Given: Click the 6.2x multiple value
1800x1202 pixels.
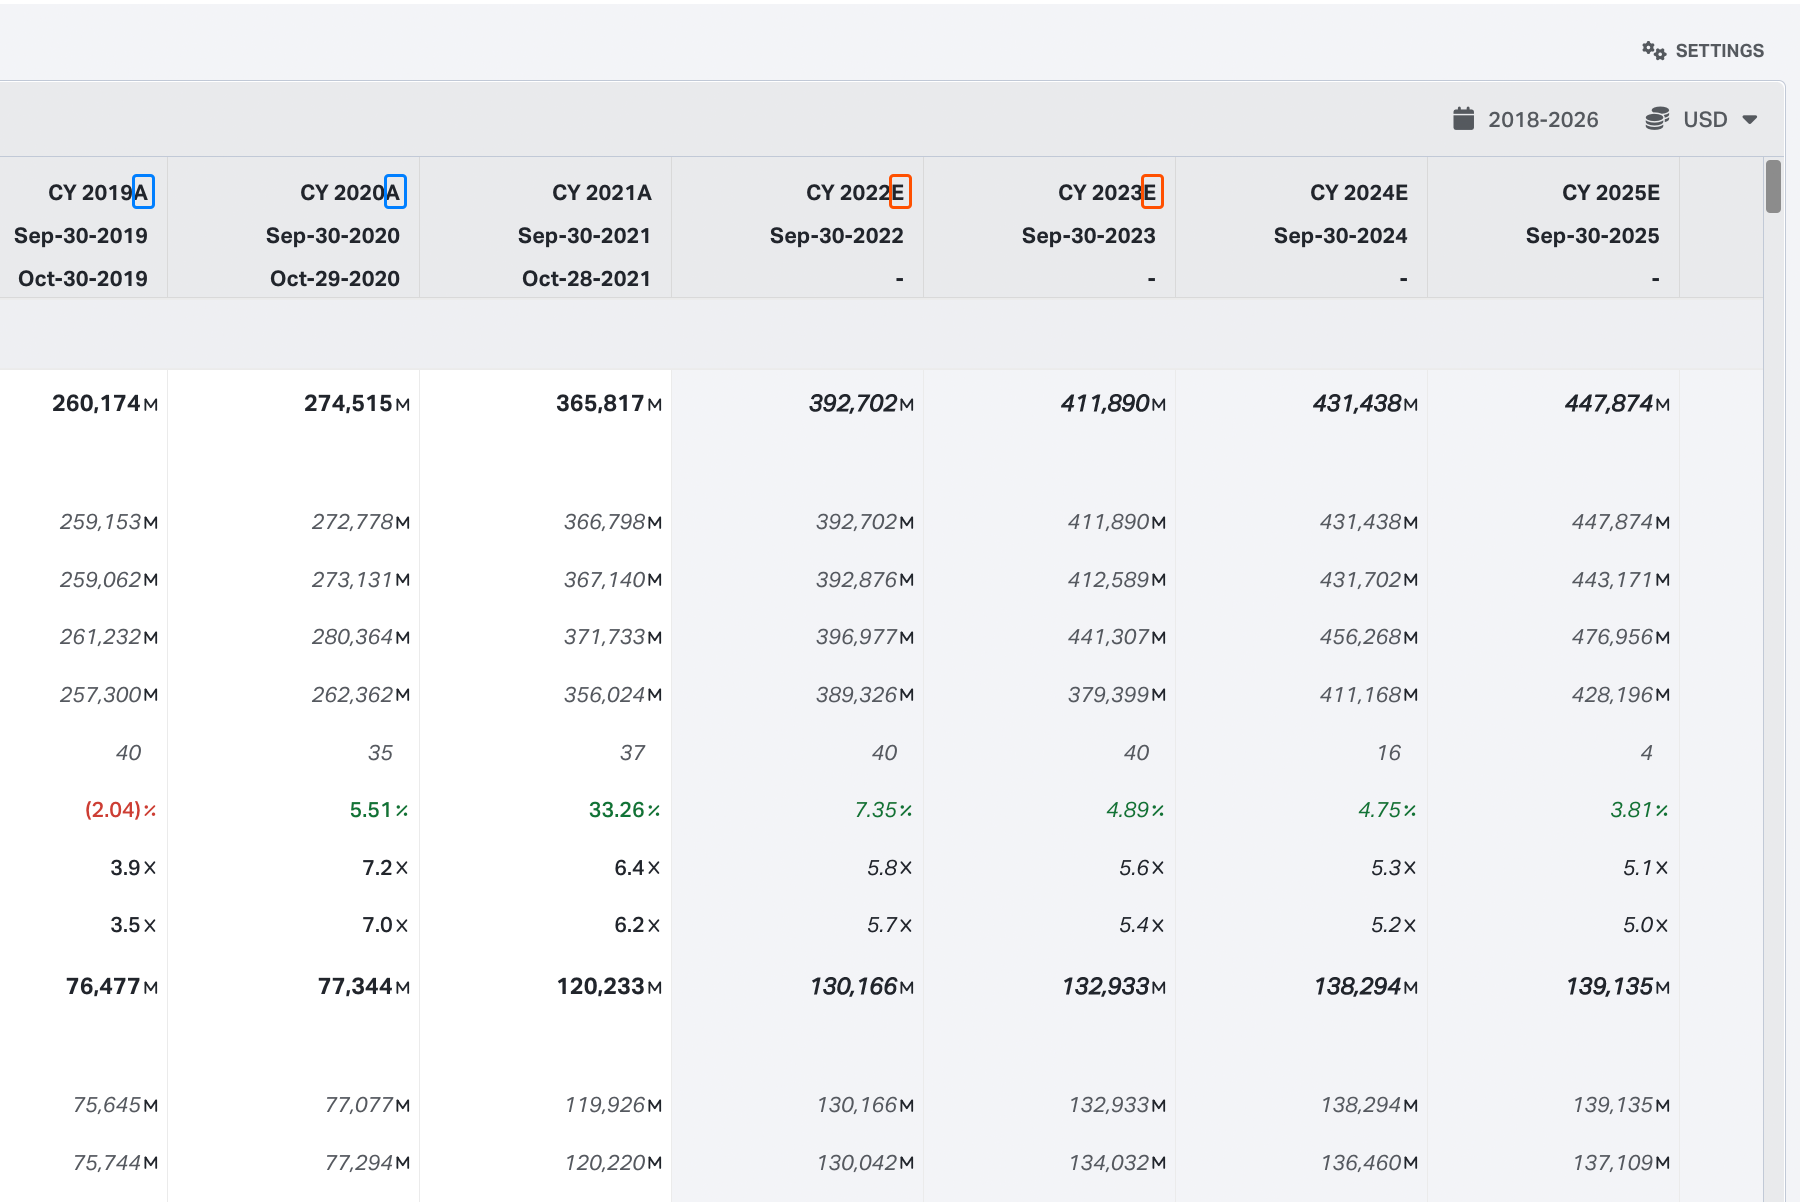Looking at the screenshot, I should click(638, 925).
